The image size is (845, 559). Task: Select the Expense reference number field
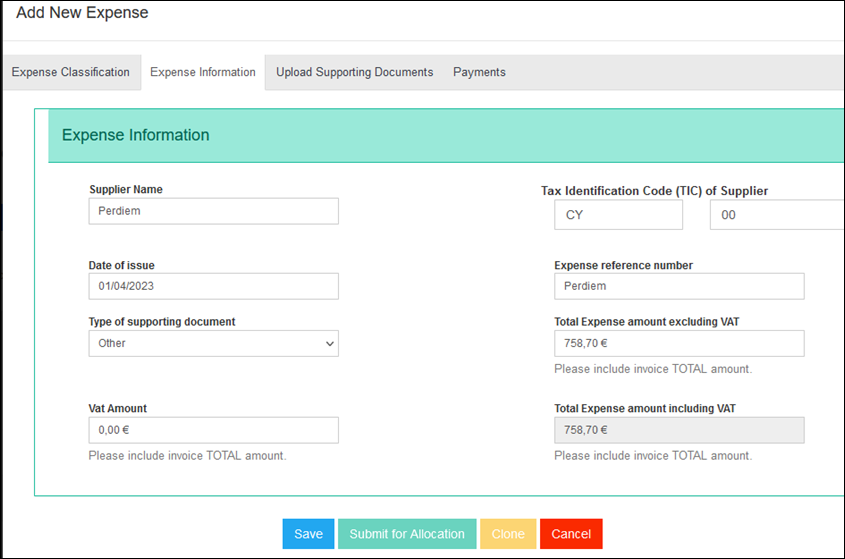pos(679,286)
